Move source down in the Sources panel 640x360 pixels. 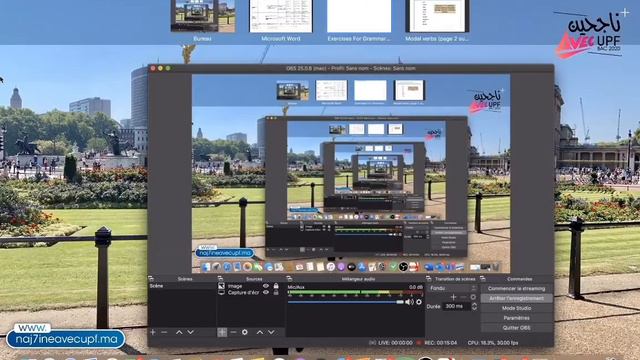[271, 332]
